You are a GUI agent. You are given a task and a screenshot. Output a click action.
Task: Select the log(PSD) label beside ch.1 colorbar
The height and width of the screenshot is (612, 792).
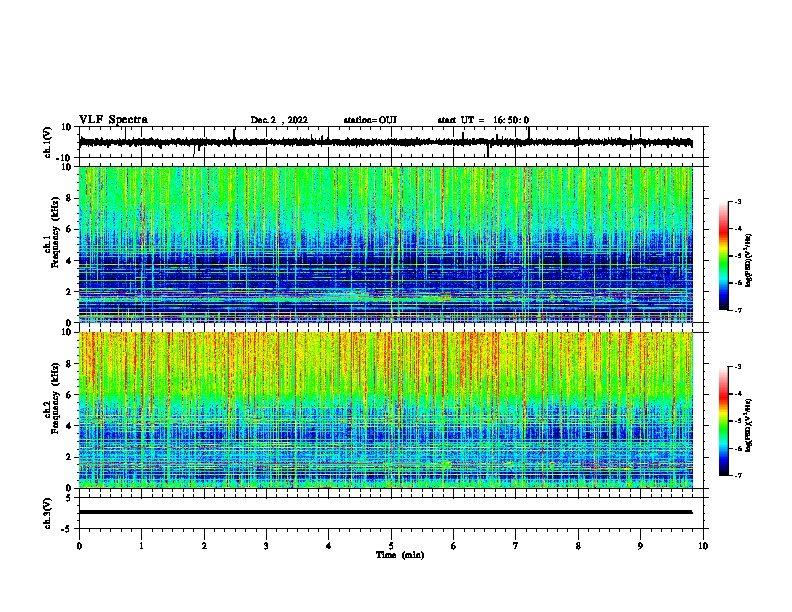[x=749, y=260]
